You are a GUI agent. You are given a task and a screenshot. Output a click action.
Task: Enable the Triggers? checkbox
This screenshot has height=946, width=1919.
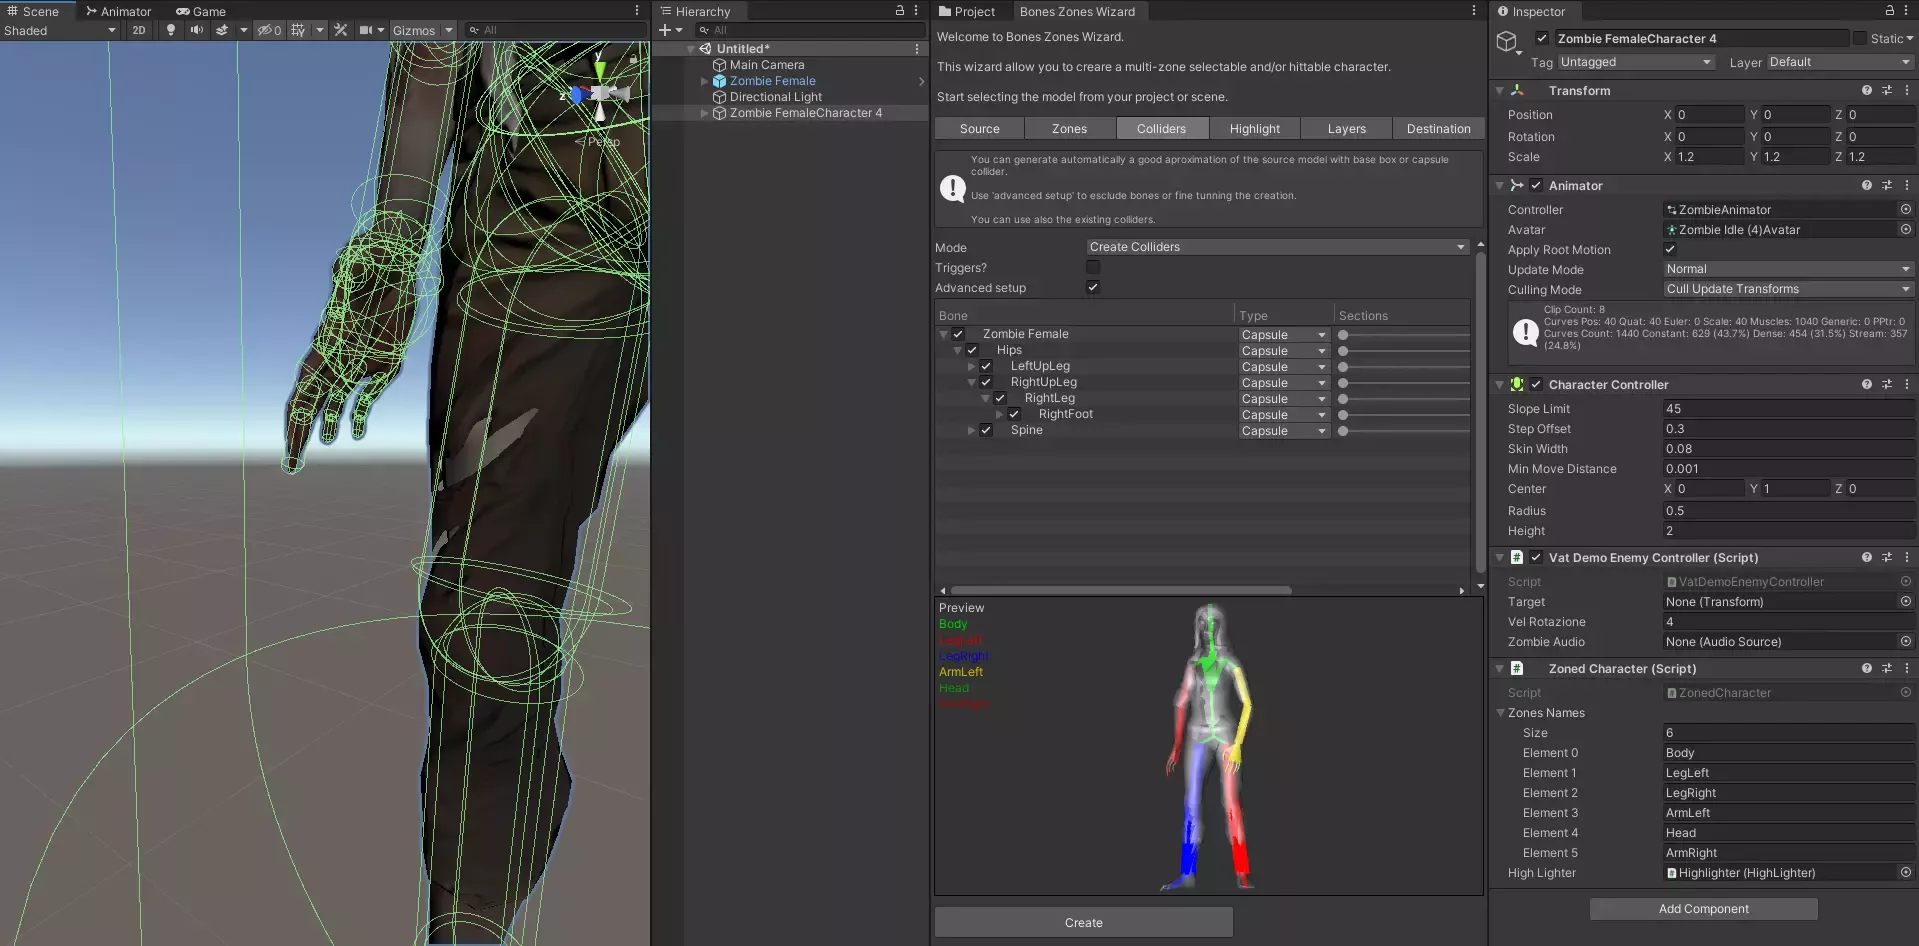coord(1093,267)
